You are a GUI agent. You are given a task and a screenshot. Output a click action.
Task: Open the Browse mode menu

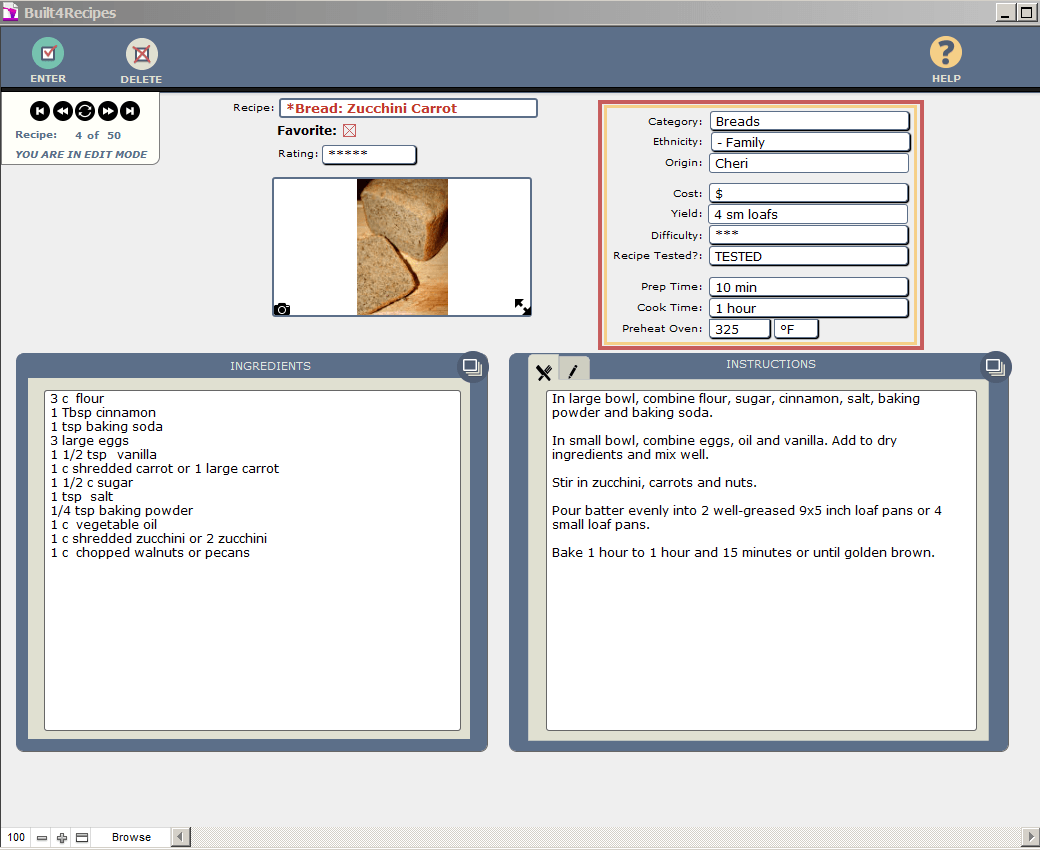(x=131, y=837)
